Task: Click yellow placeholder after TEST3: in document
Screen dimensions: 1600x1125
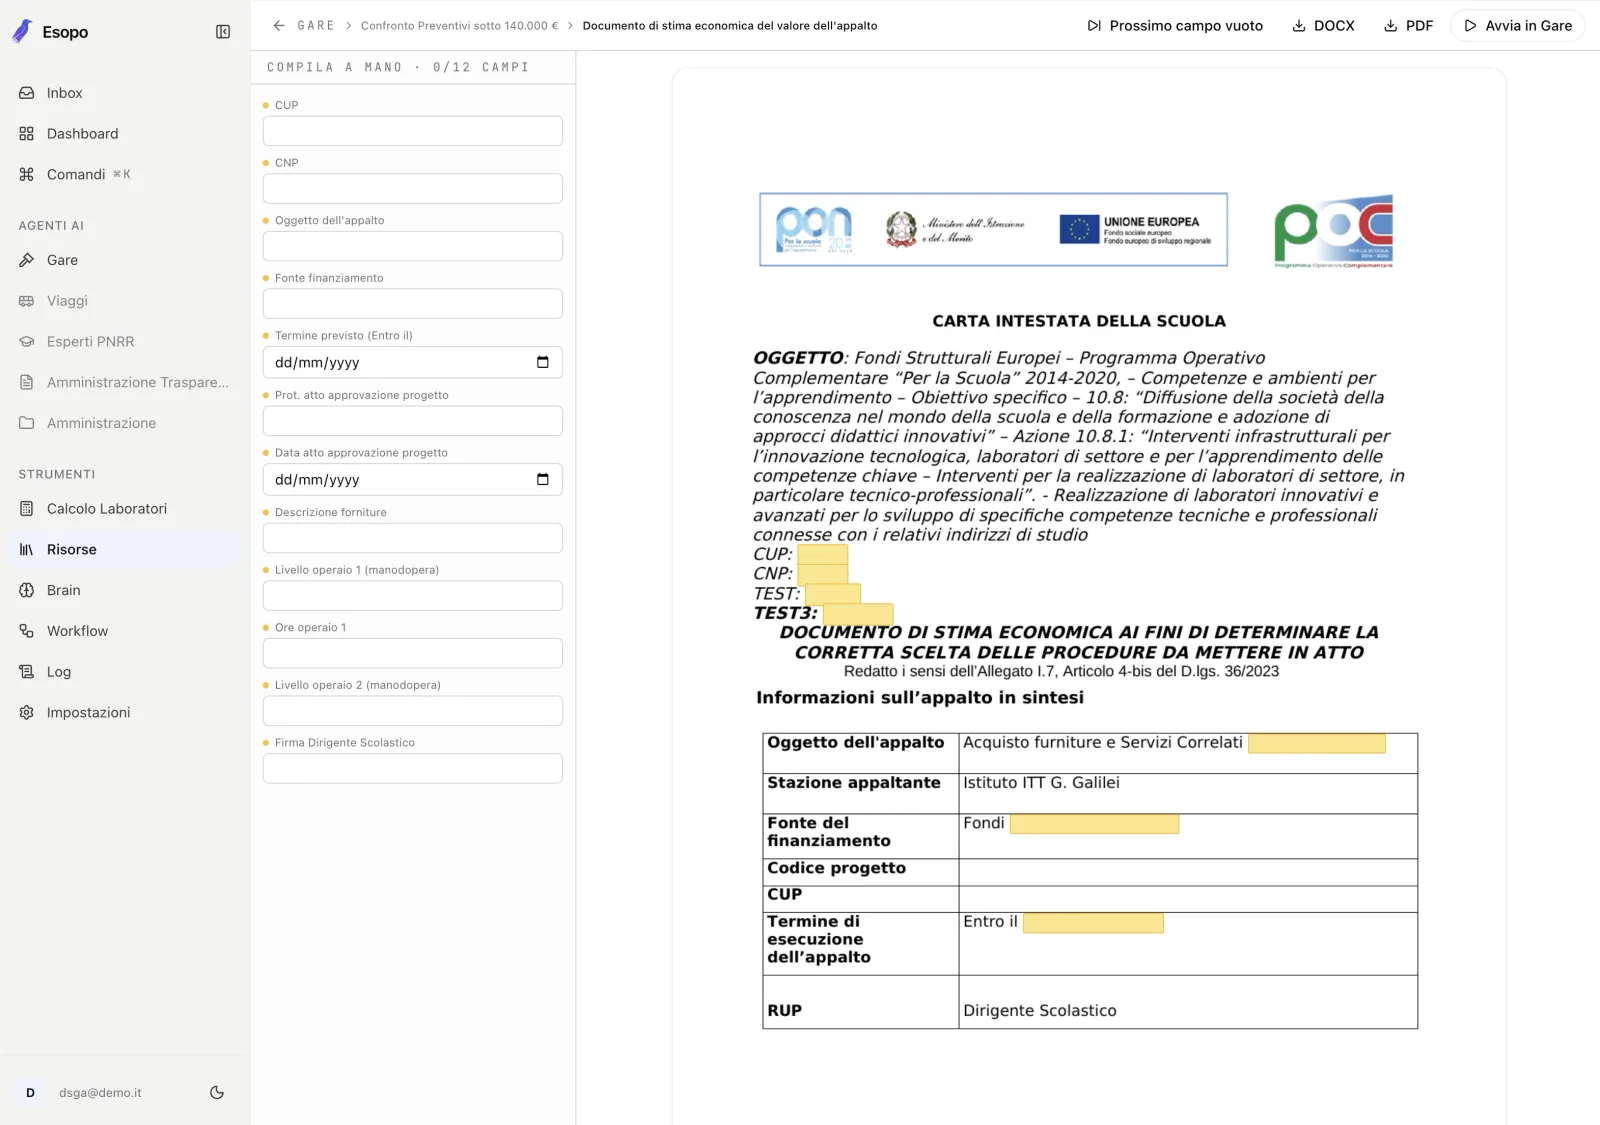Action: tap(858, 614)
